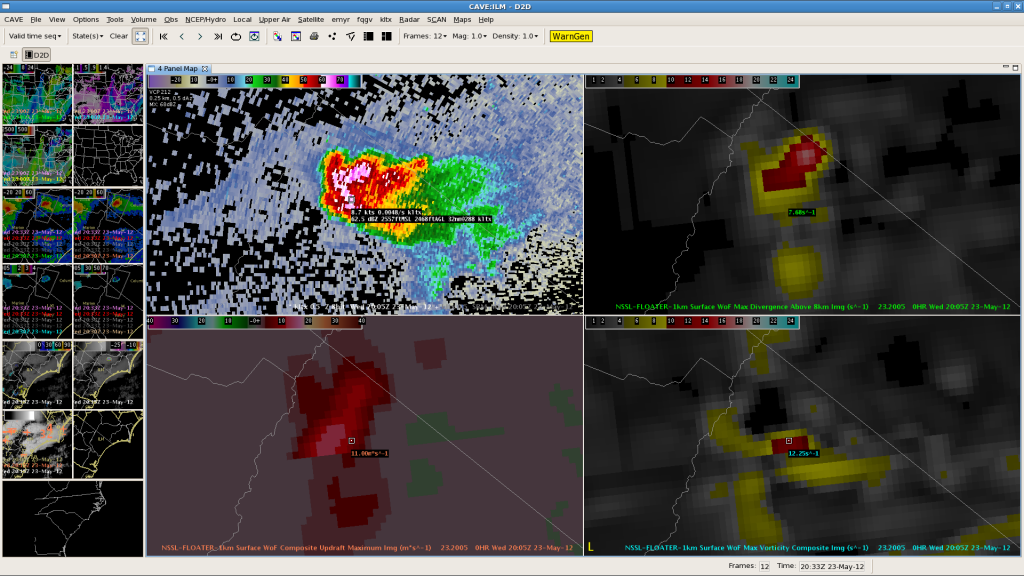Click the printer icon in toolbar
The width and height of the screenshot is (1024, 576).
(314, 36)
